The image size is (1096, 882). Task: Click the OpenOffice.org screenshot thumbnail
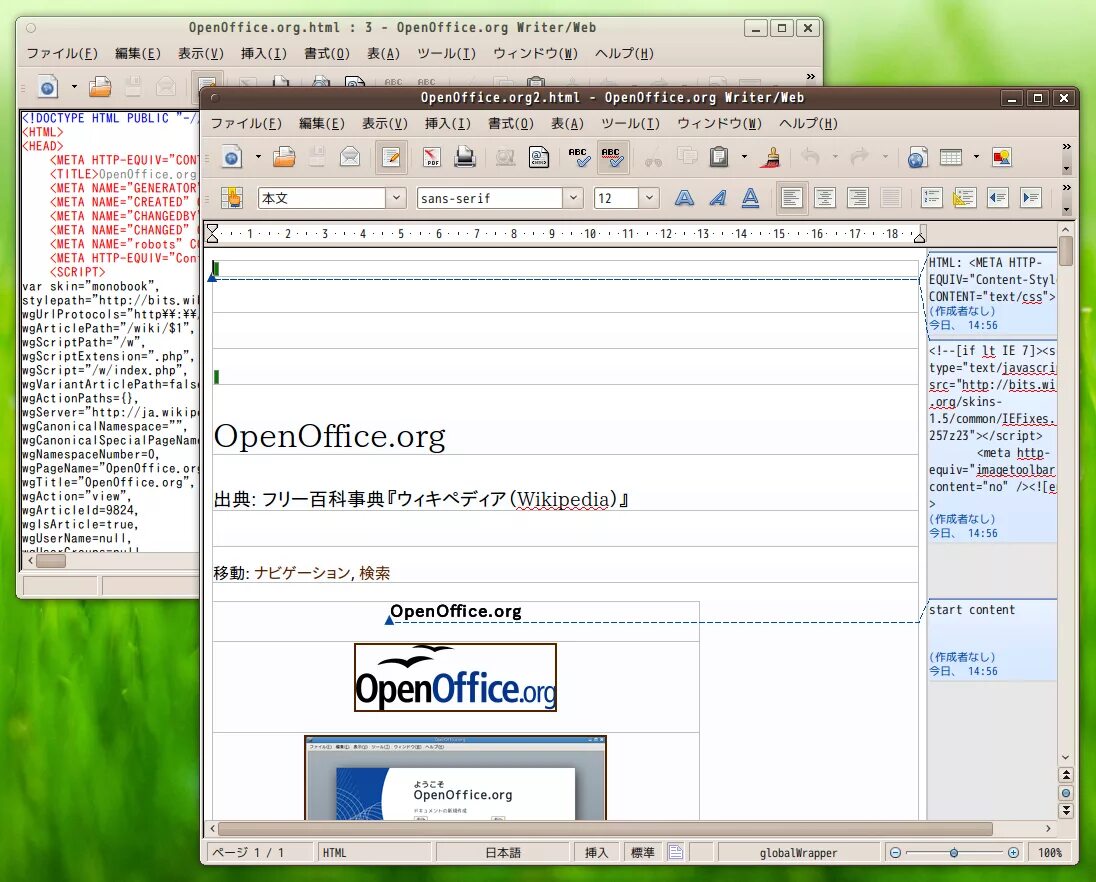[455, 777]
